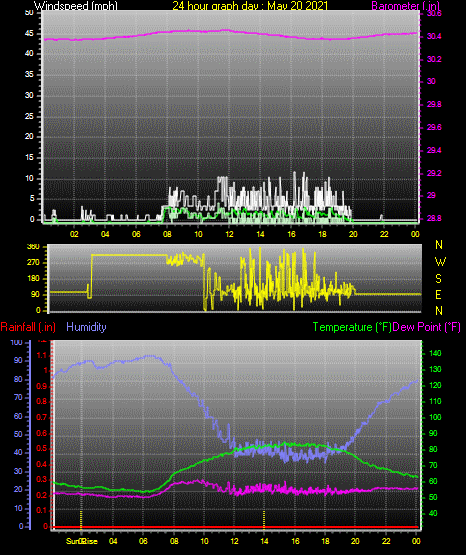The image size is (466, 555).
Task: Select hour label 02 under windspeed chart
Action: (x=74, y=234)
